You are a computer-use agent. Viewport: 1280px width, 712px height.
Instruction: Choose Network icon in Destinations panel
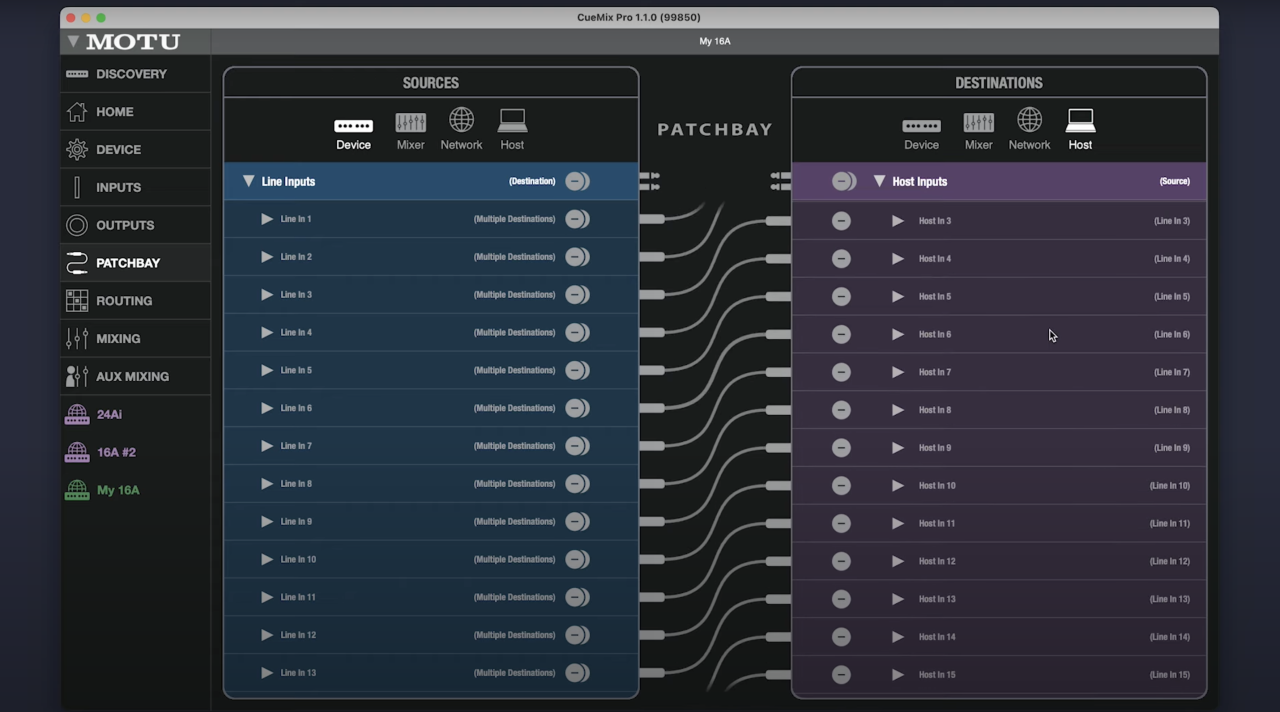pyautogui.click(x=1029, y=130)
